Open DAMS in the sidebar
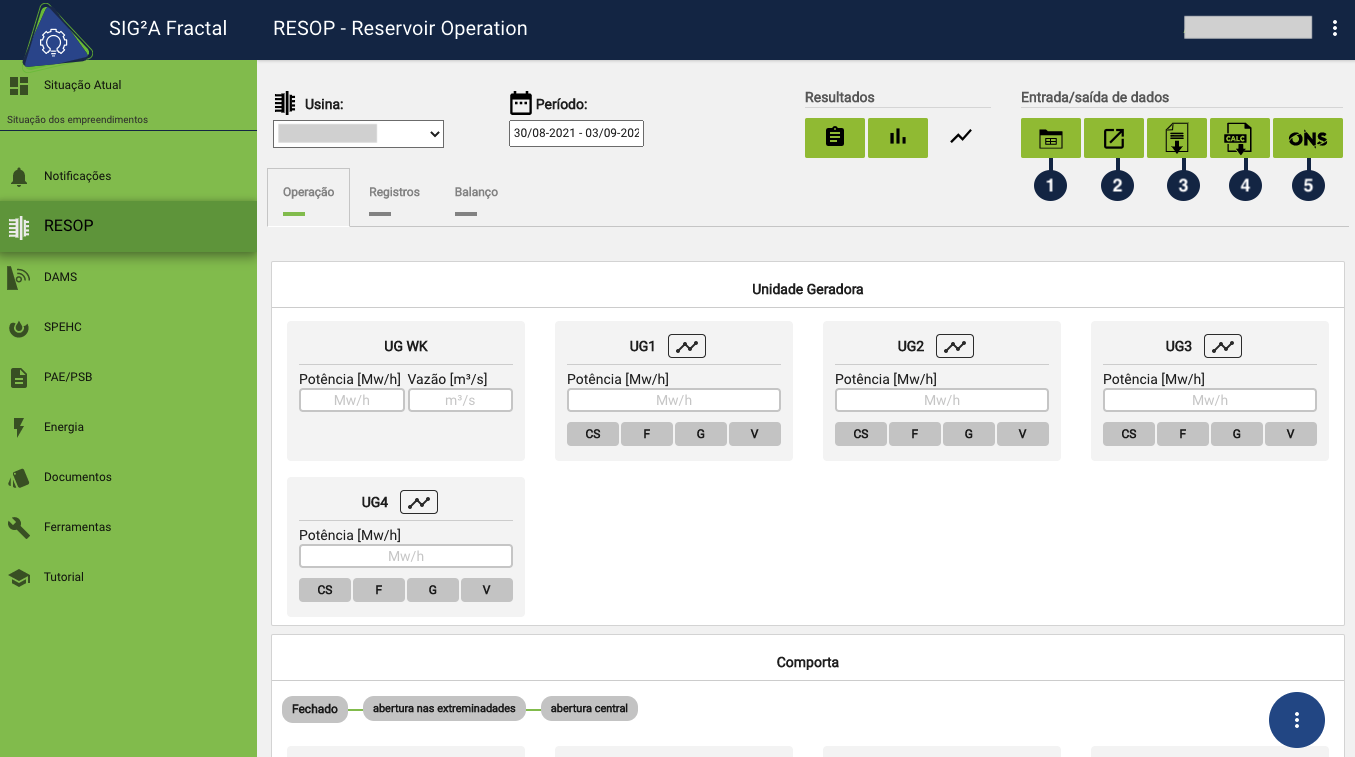Image resolution: width=1355 pixels, height=757 pixels. pos(60,277)
